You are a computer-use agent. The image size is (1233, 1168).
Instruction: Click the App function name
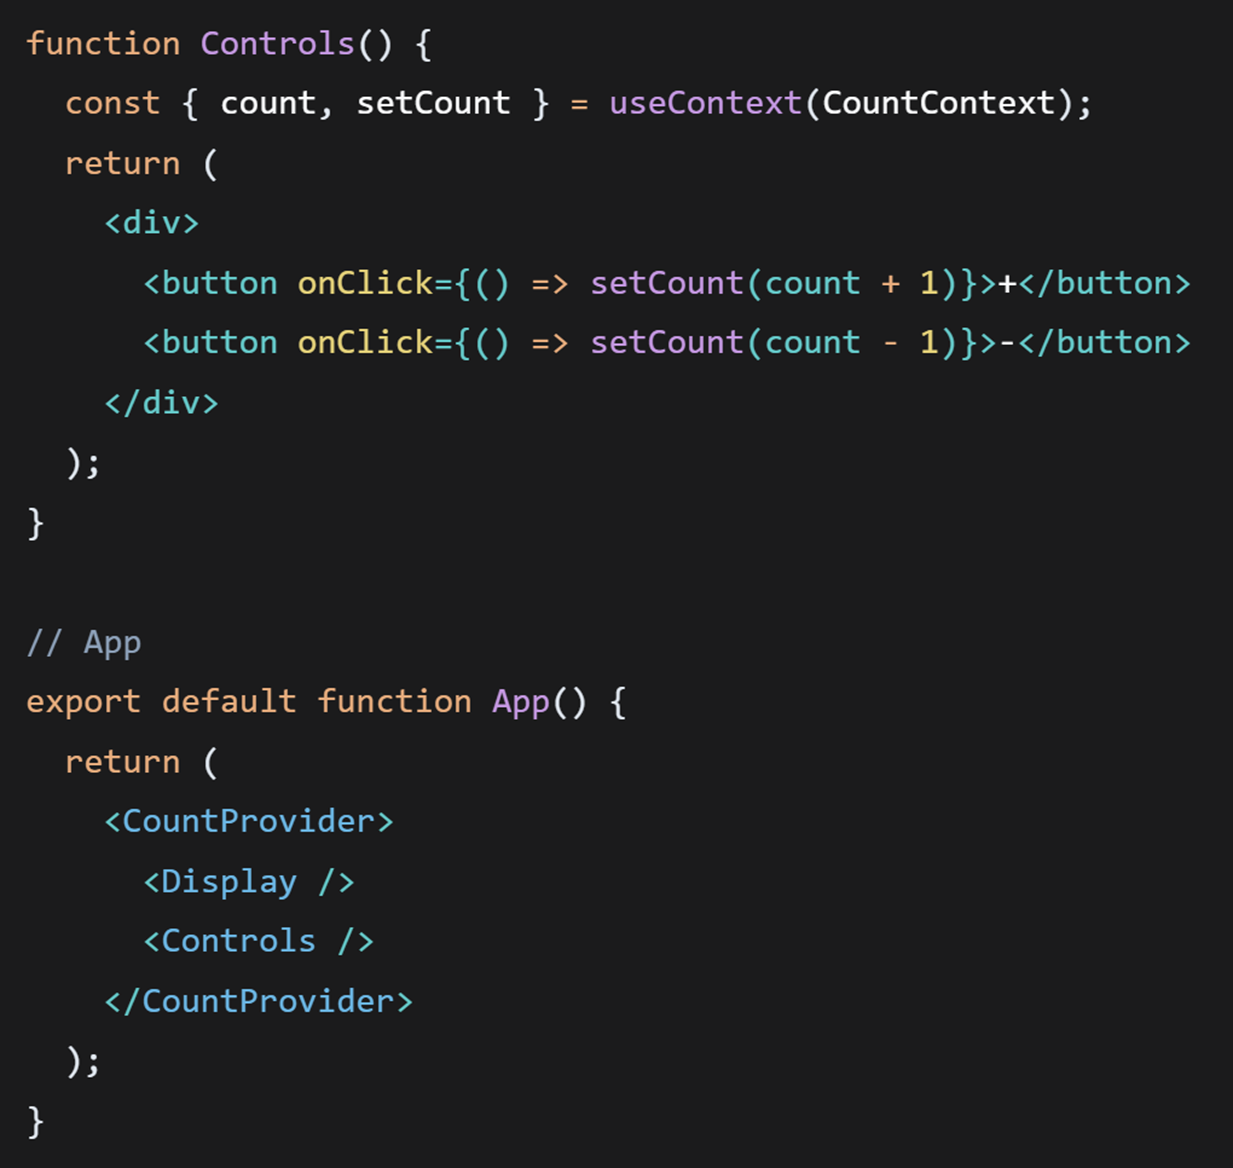[x=520, y=703]
